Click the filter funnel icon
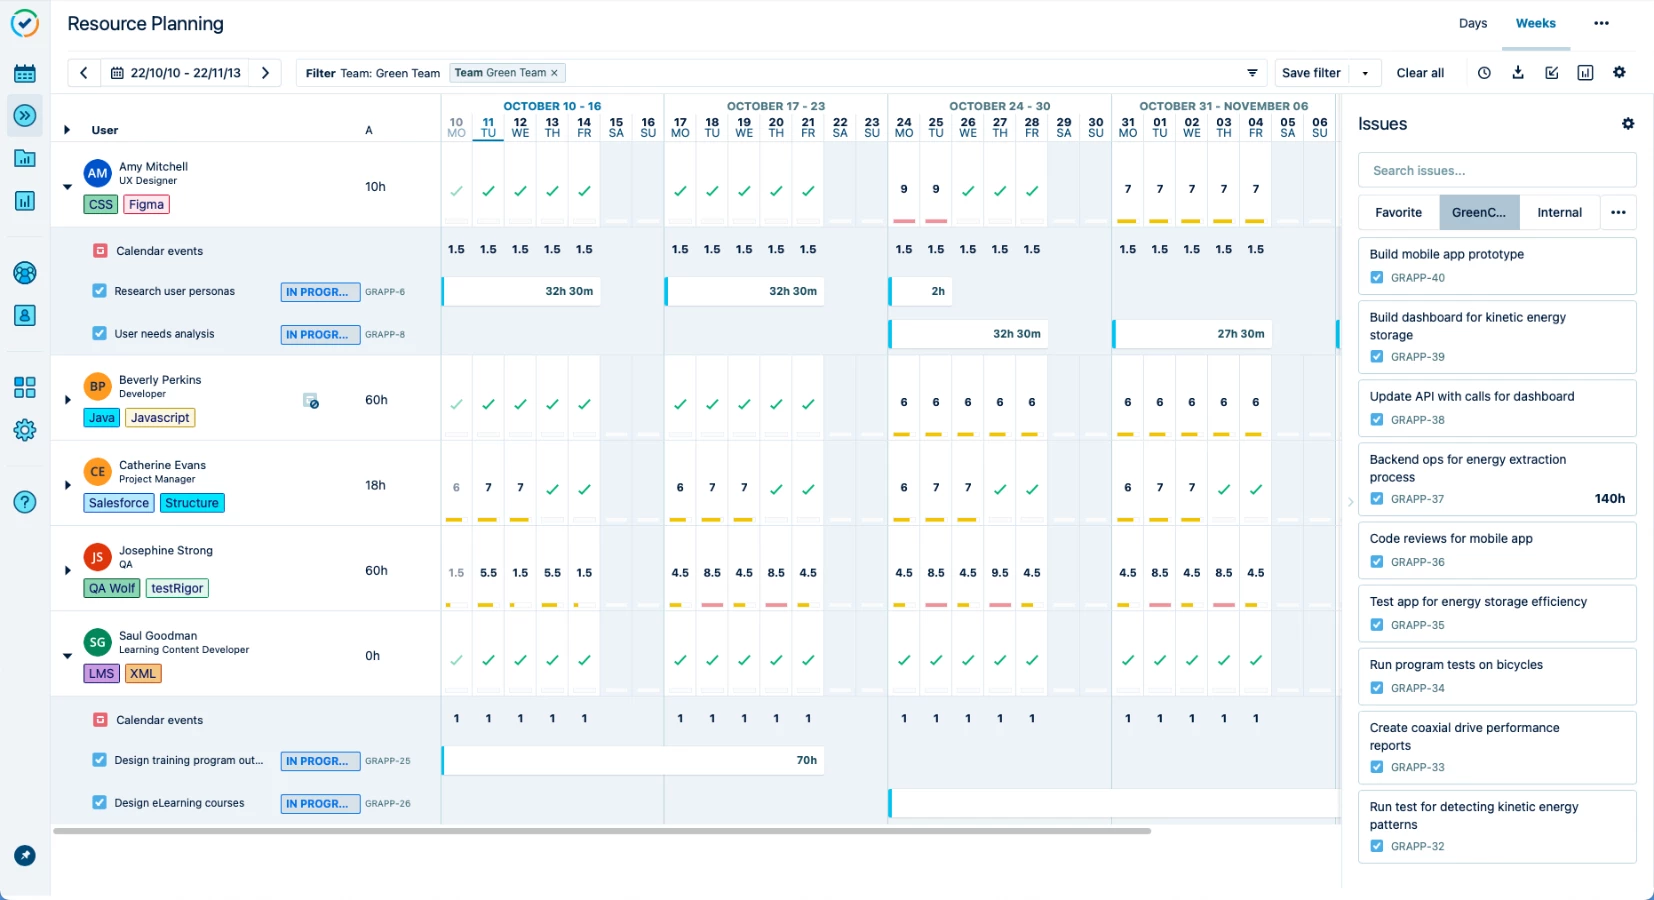This screenshot has height=900, width=1654. (x=1252, y=73)
